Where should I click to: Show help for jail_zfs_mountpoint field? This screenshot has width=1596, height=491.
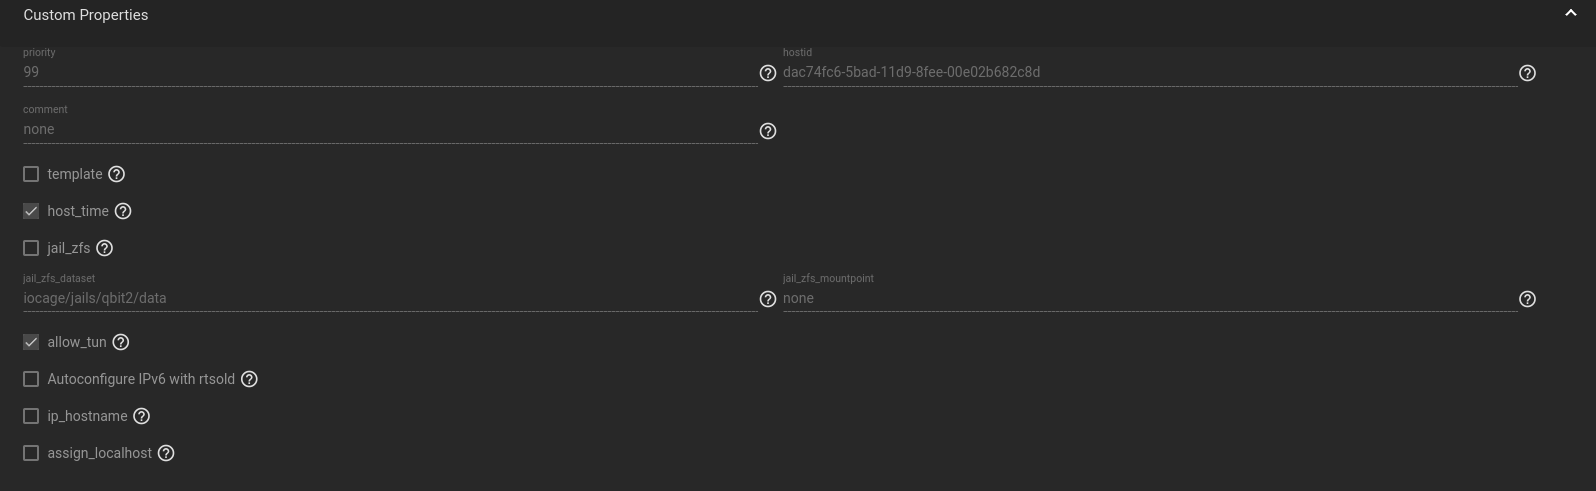tap(1527, 299)
